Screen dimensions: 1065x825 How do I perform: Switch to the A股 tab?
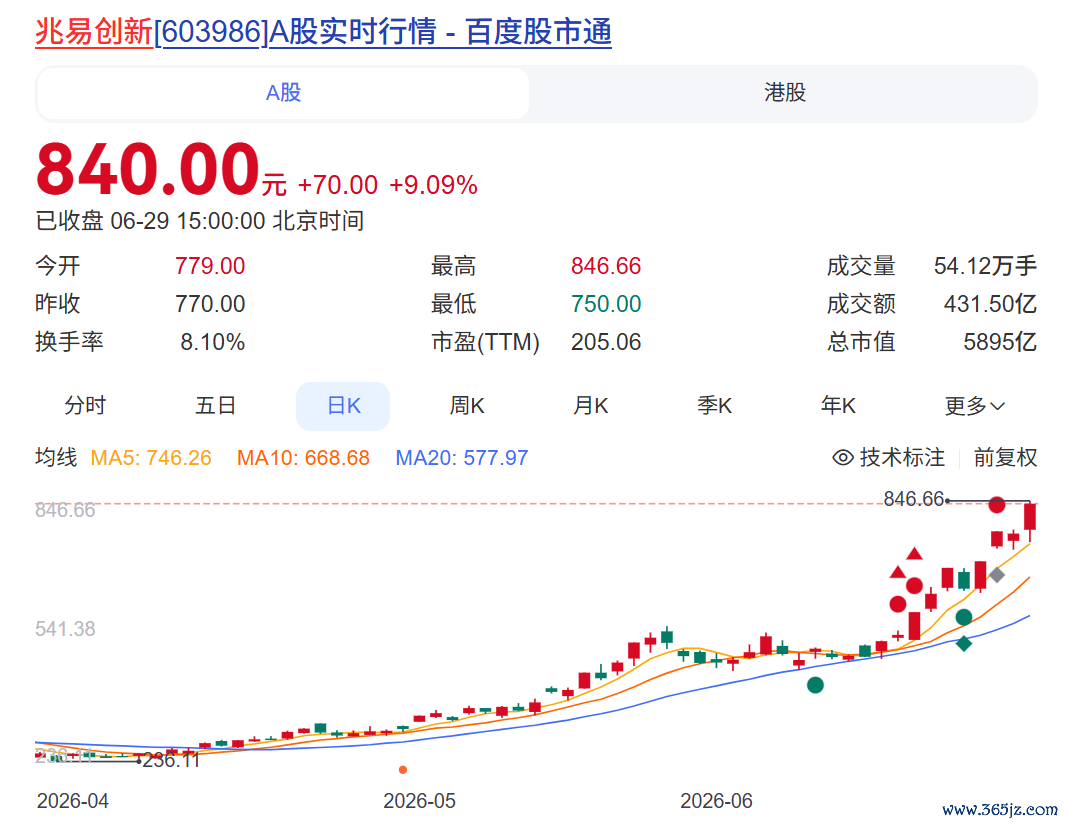[283, 93]
